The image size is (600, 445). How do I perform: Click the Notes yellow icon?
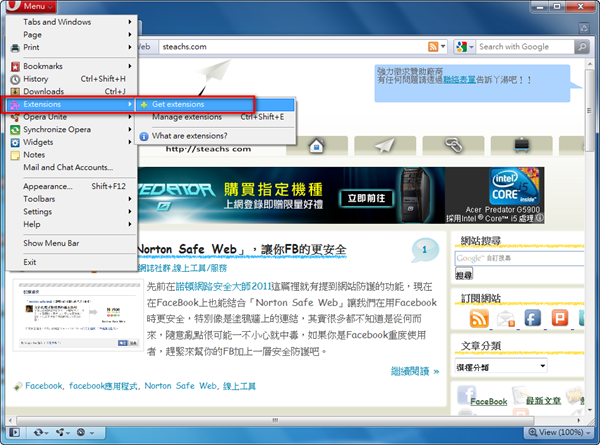pyautogui.click(x=15, y=155)
